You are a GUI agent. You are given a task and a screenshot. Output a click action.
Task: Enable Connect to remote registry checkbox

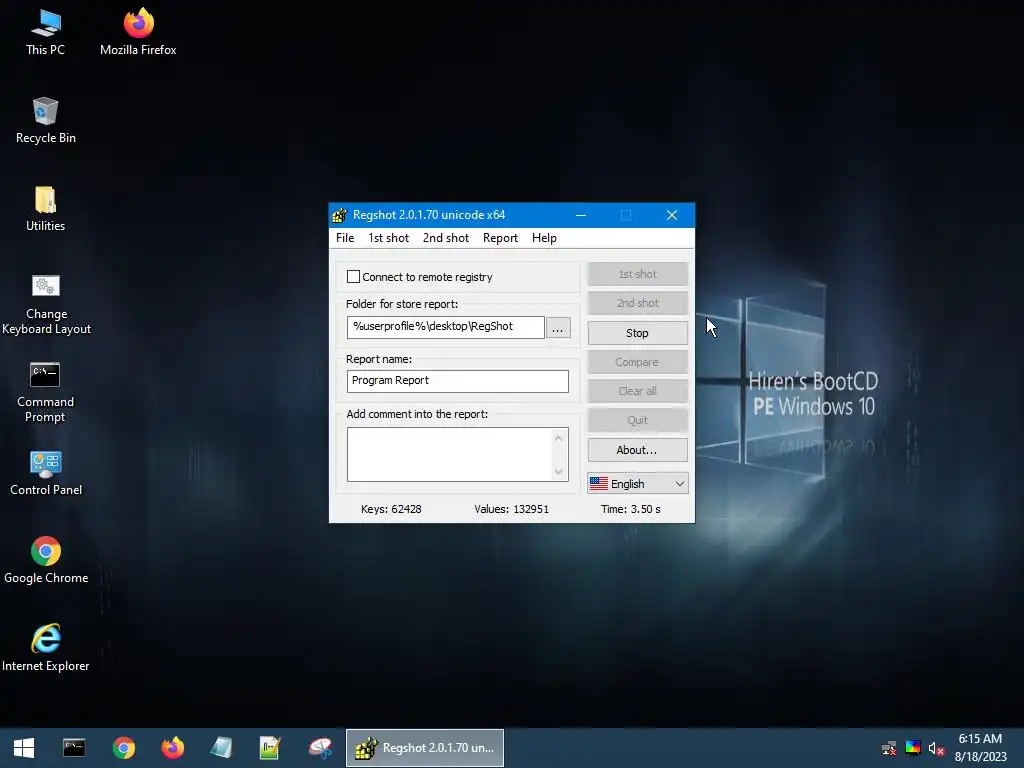coord(353,277)
